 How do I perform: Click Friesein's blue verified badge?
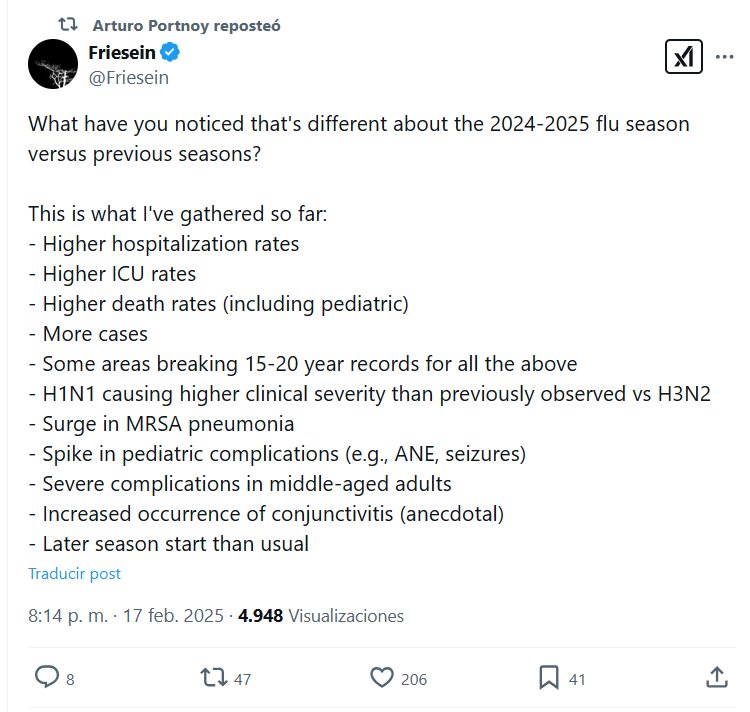click(x=171, y=52)
